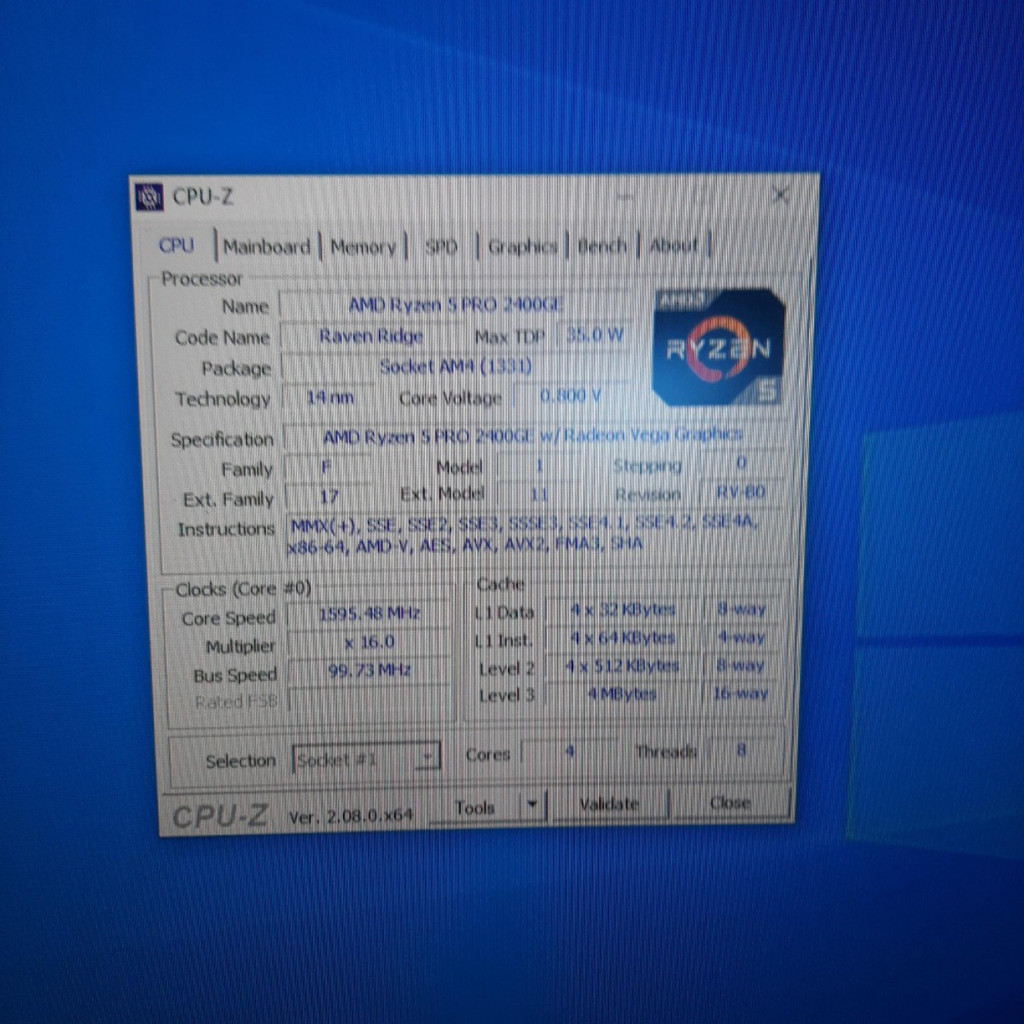The width and height of the screenshot is (1024, 1024).
Task: Click the Threads count value 8
Action: (x=741, y=750)
